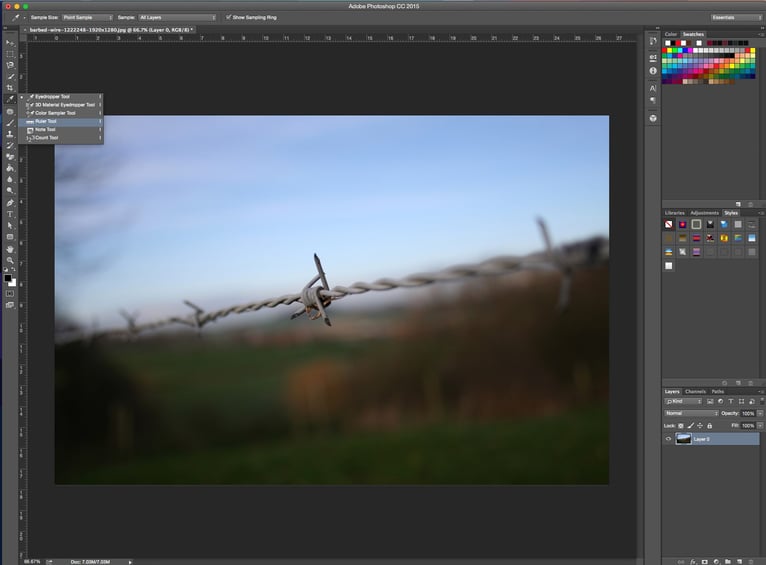The height and width of the screenshot is (565, 766).
Task: Select the History Brush tool
Action: [x=10, y=146]
